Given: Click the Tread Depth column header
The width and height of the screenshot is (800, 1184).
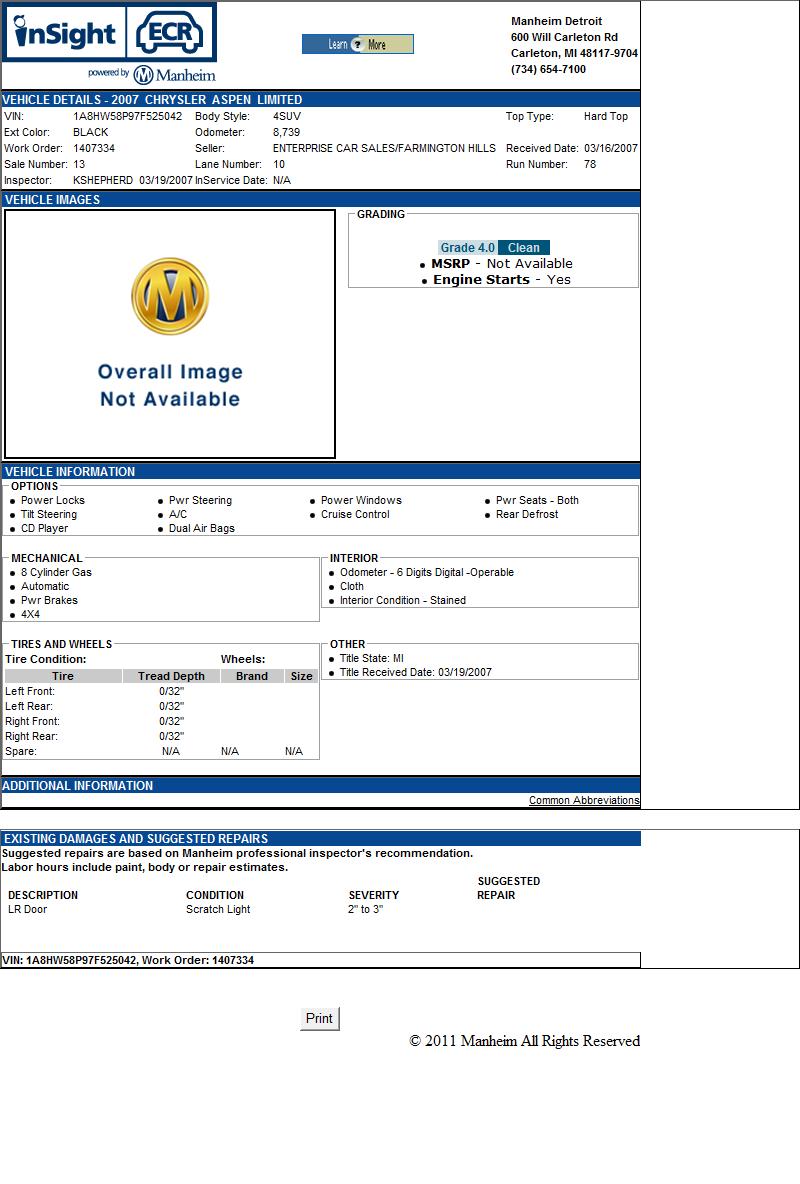Looking at the screenshot, I should click(171, 677).
